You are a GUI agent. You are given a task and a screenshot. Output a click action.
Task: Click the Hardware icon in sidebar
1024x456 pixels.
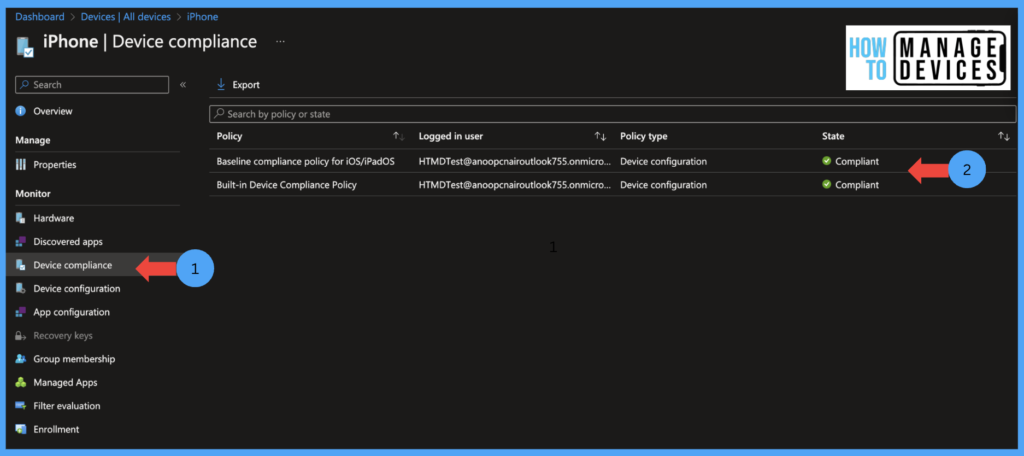click(x=20, y=218)
